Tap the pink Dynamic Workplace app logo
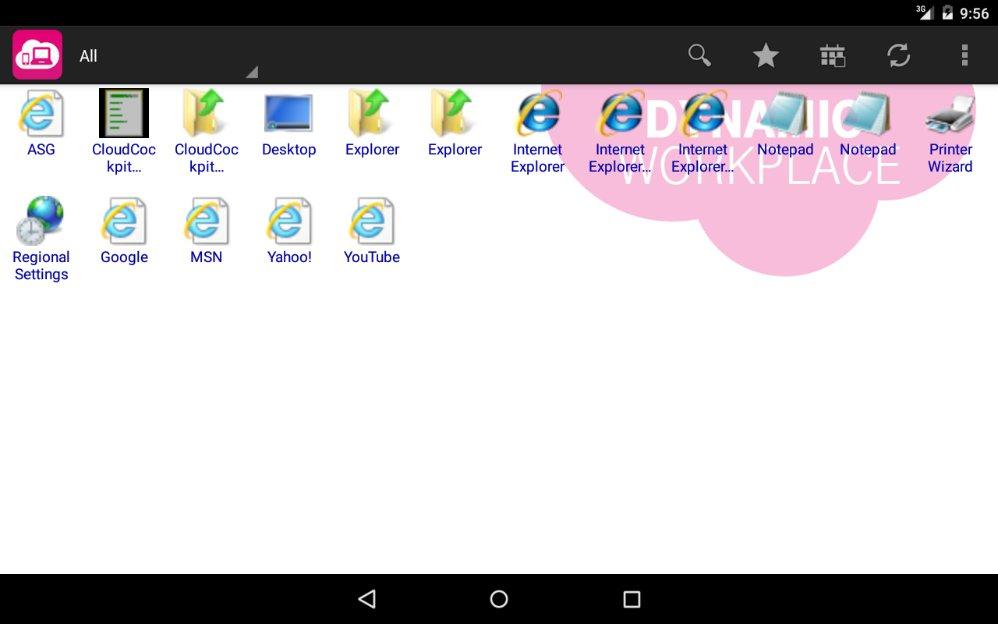Image resolution: width=998 pixels, height=624 pixels. coord(38,55)
